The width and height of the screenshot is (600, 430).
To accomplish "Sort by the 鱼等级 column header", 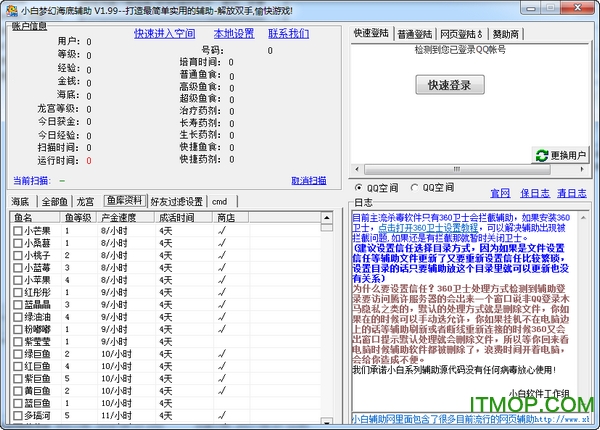I will tap(80, 217).
